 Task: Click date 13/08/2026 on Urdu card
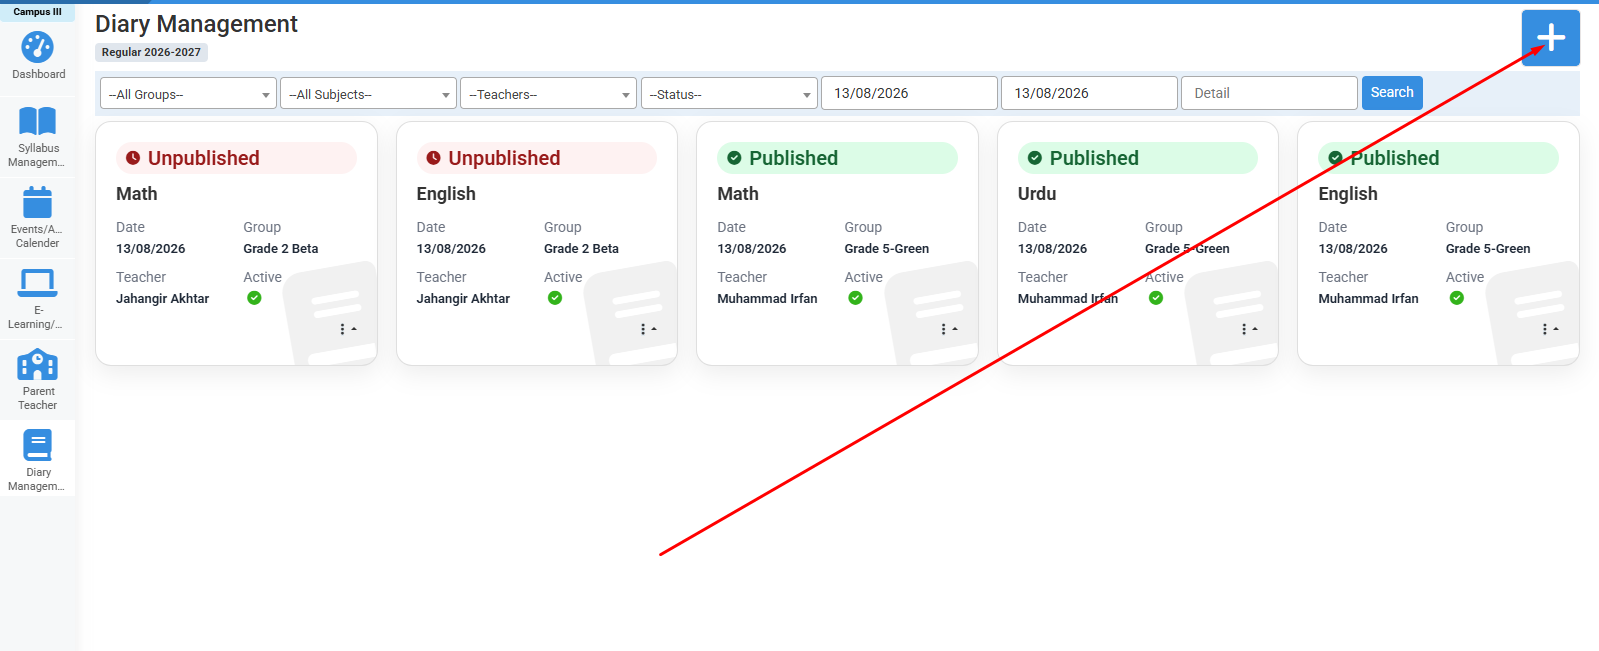tap(1052, 249)
